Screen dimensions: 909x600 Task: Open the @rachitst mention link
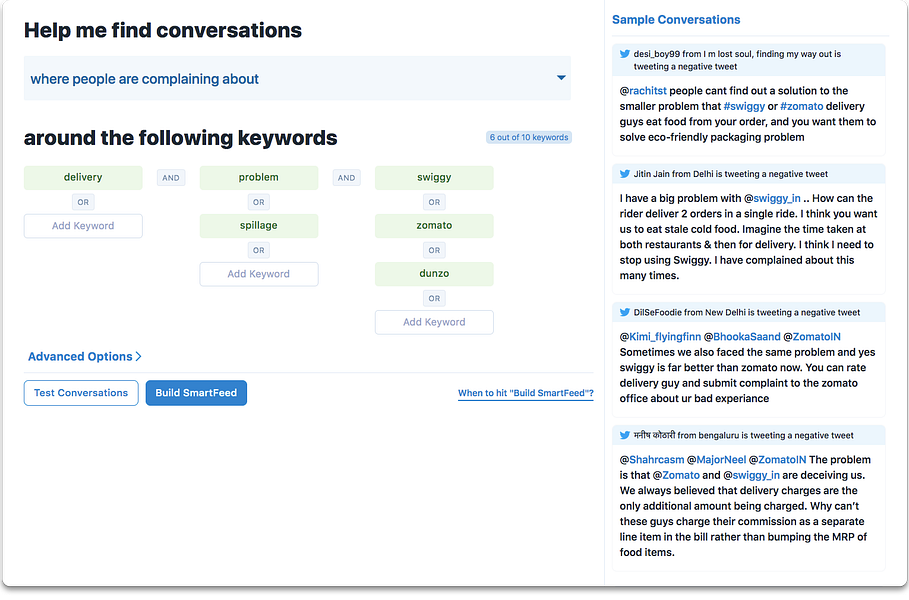pos(643,91)
